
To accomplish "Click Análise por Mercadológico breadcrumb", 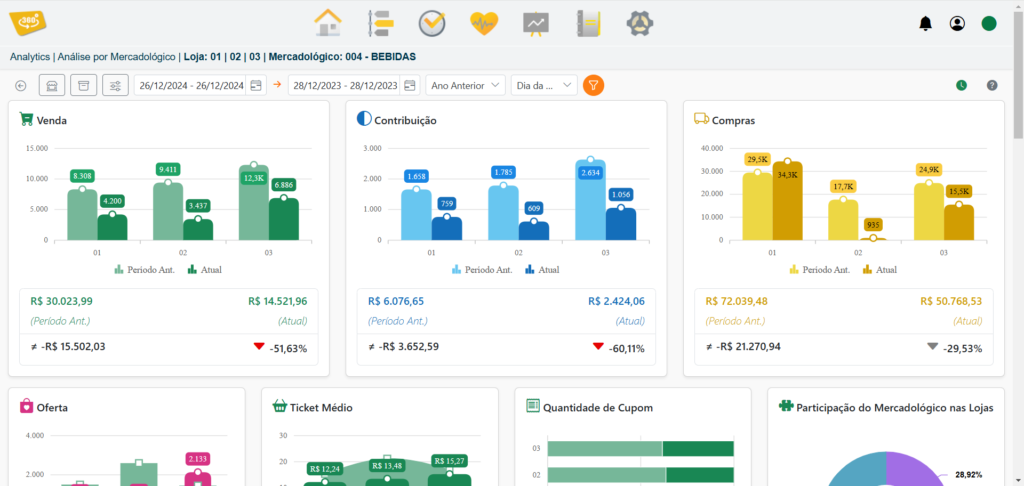I will coord(117,57).
